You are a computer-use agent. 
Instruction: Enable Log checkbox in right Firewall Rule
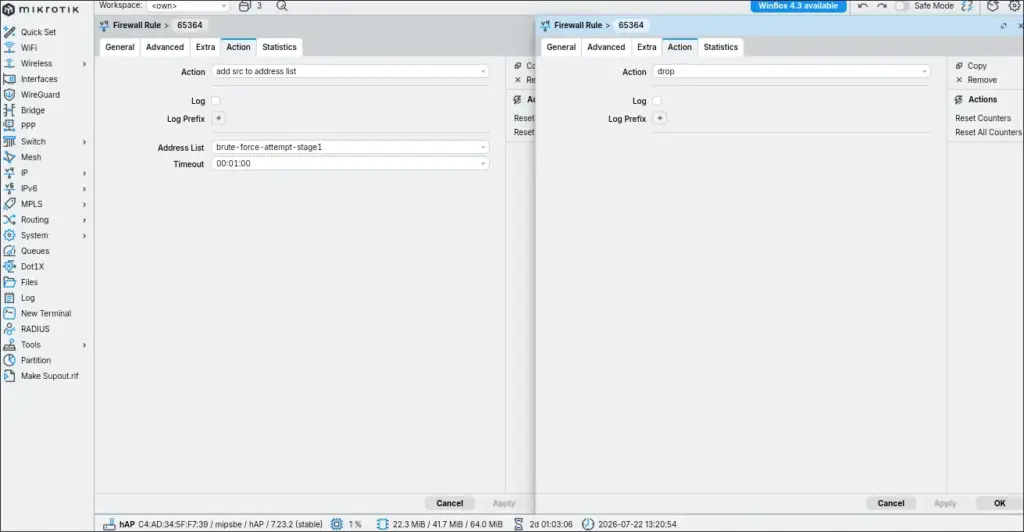(x=657, y=101)
